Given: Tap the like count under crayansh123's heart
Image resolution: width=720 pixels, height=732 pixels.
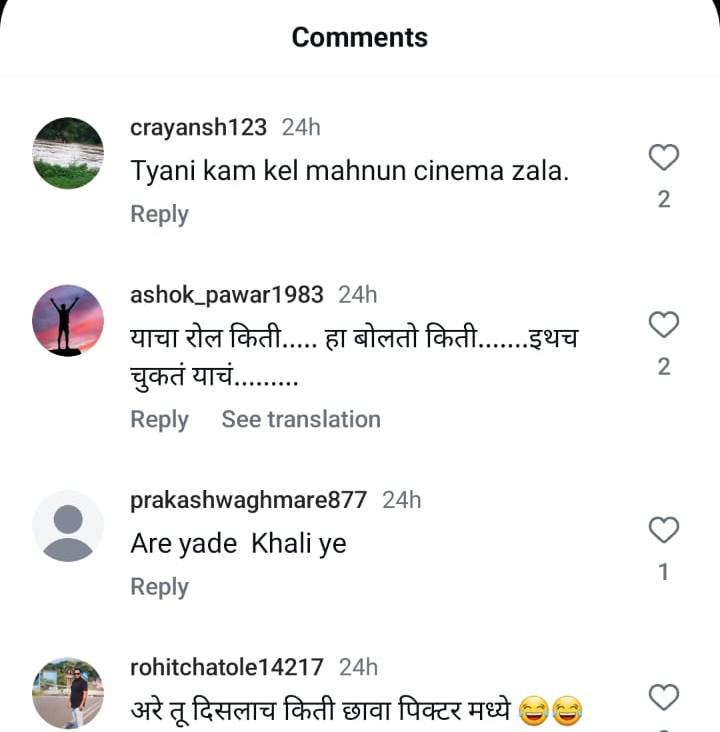Looking at the screenshot, I should pos(664,199).
